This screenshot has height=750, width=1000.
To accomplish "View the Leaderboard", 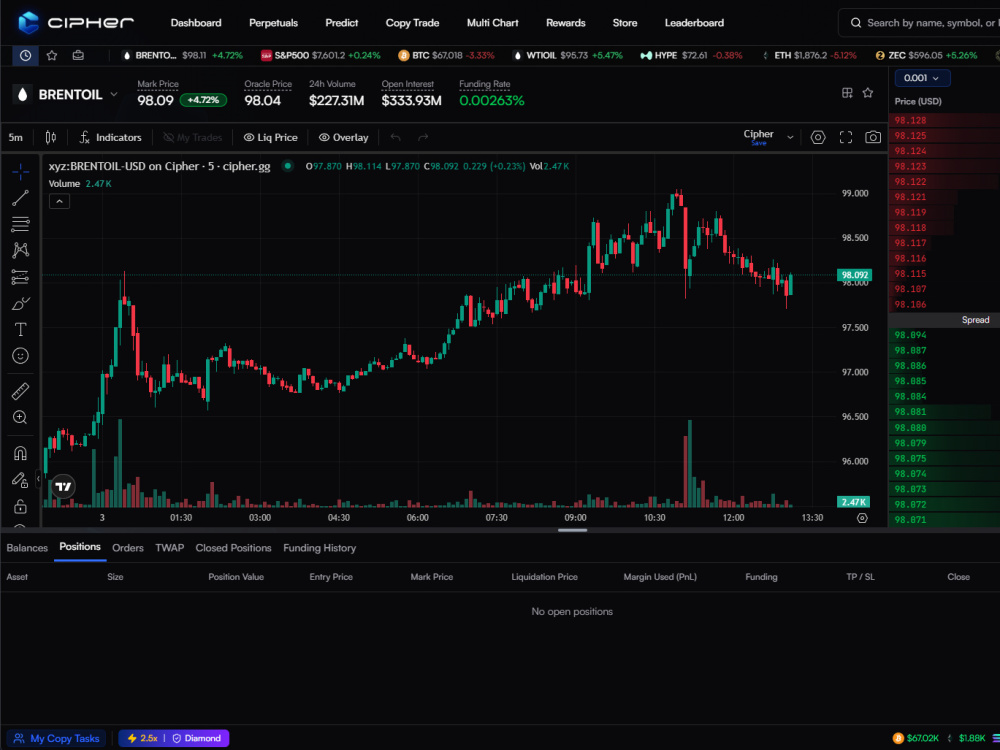I will pos(694,23).
